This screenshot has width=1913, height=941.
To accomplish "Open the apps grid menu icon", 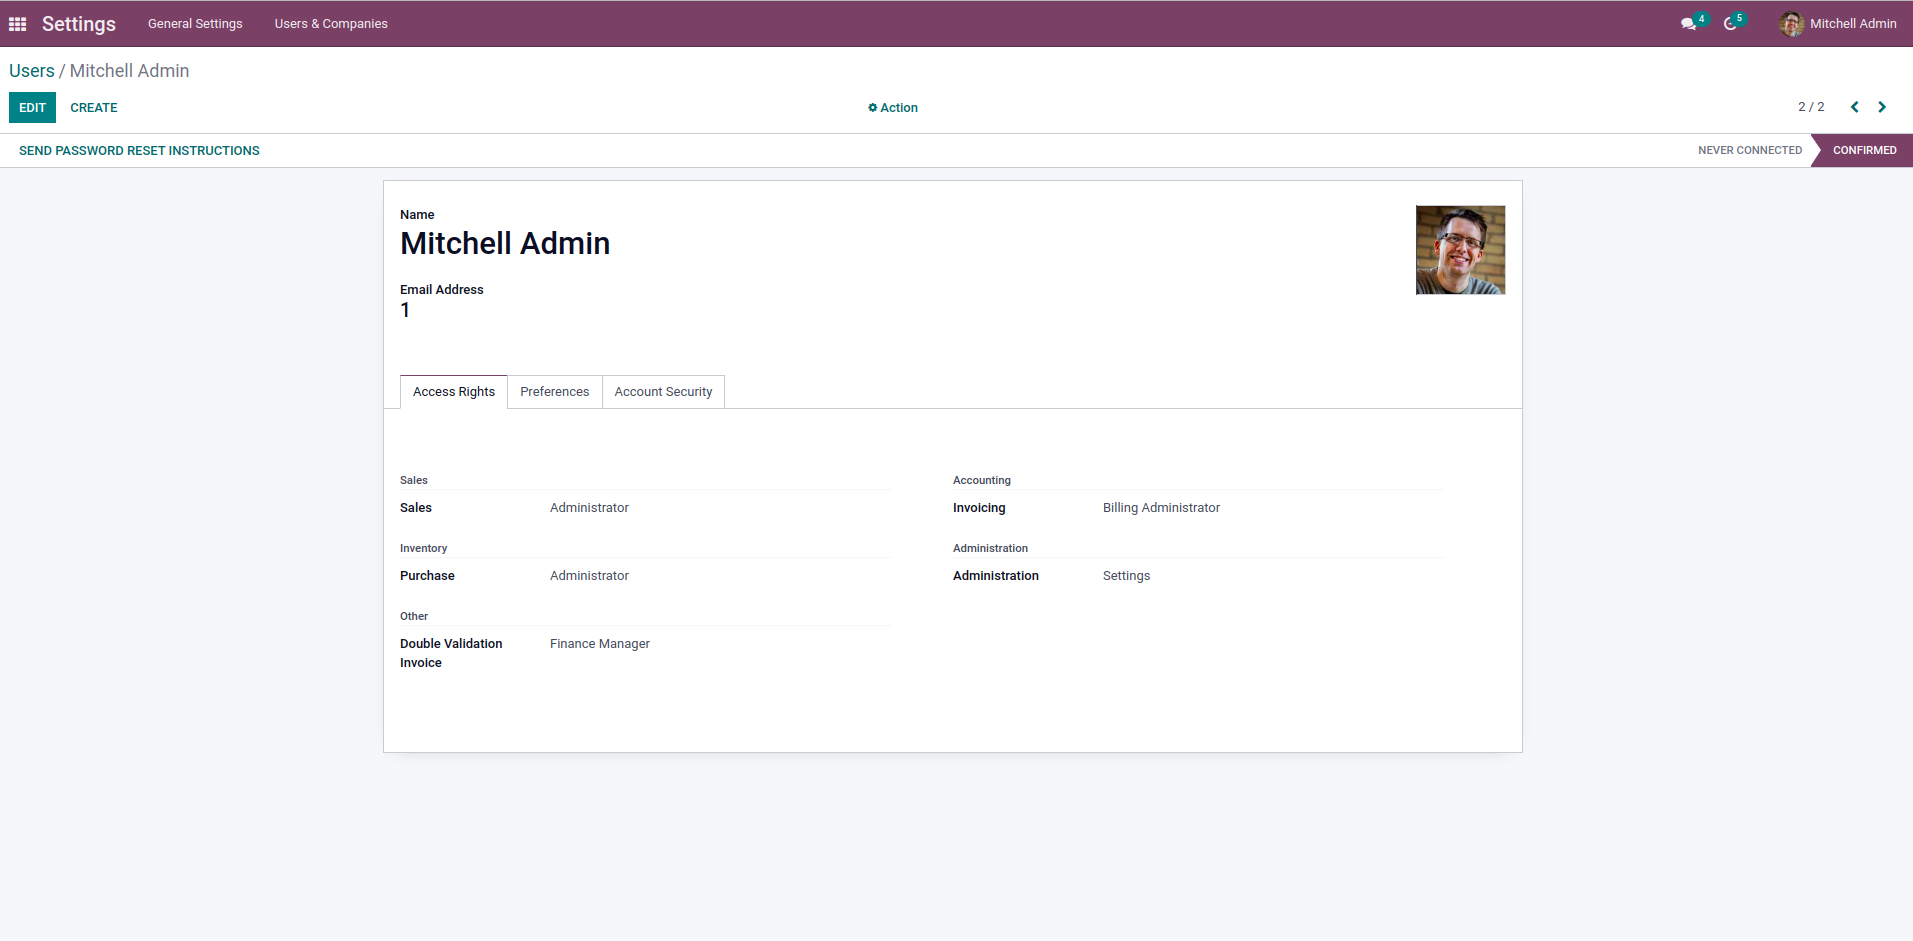I will pos(18,24).
